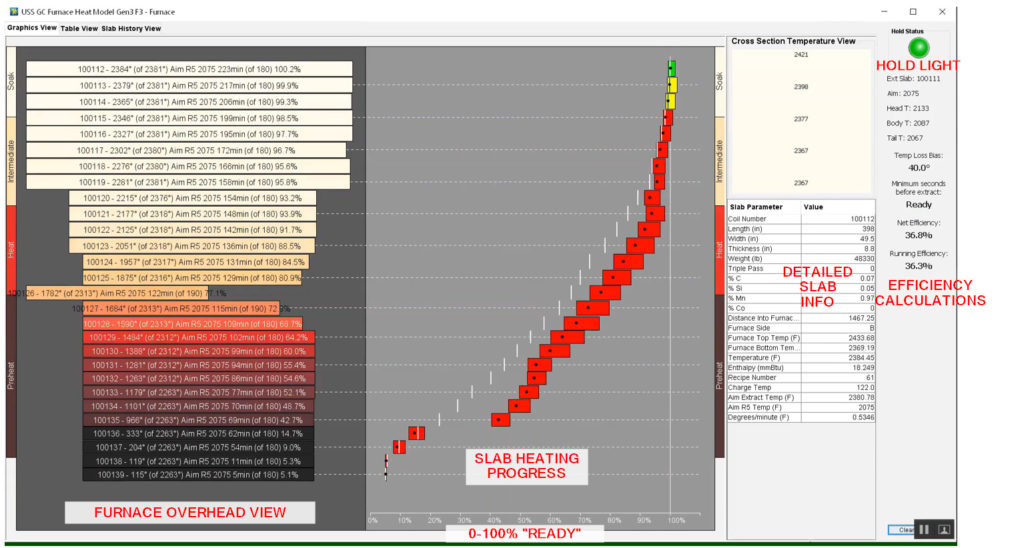Click the green progress marker at 100% ready
Image resolution: width=1024 pixels, height=548 pixels.
(x=671, y=69)
